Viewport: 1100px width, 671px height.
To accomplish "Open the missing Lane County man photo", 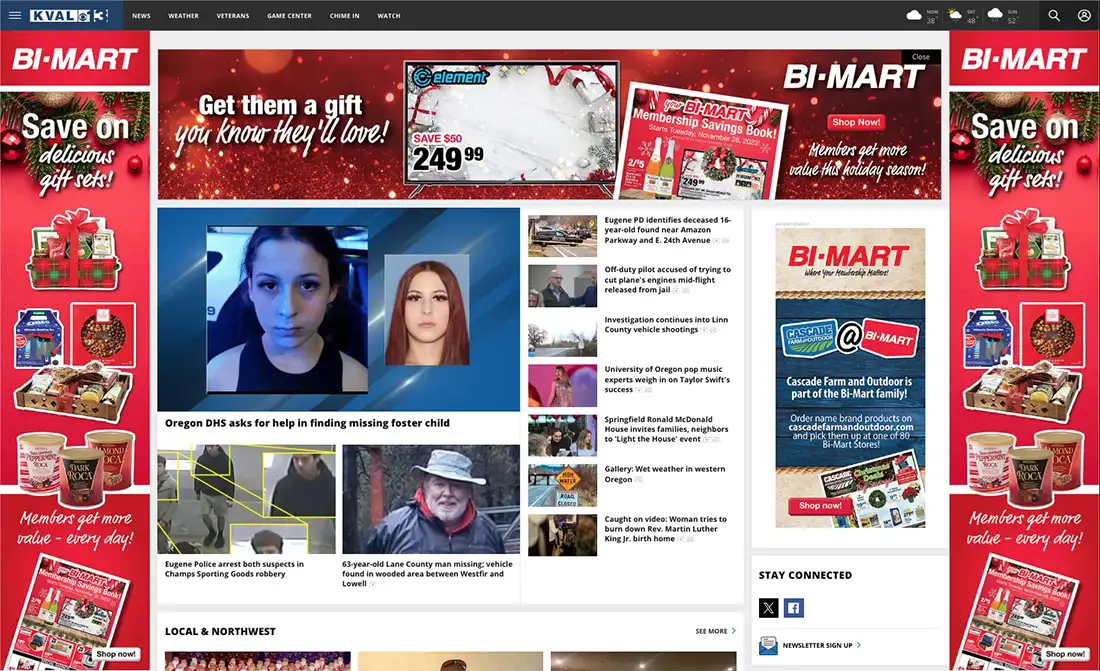I will pos(431,500).
